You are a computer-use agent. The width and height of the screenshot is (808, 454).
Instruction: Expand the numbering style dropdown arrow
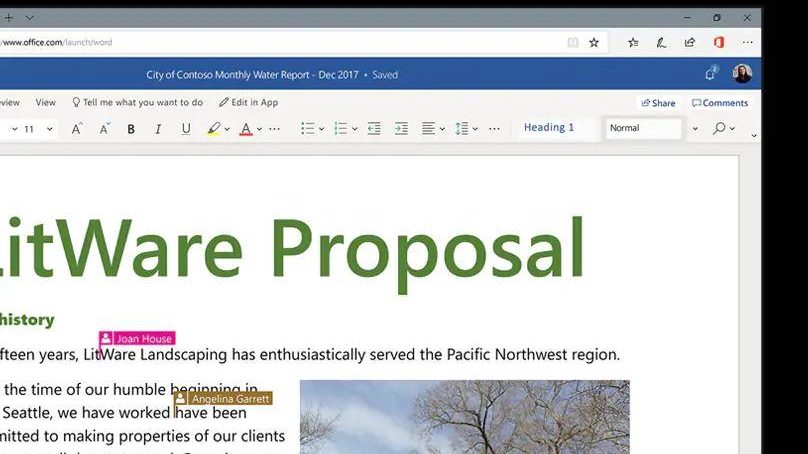[x=355, y=129]
